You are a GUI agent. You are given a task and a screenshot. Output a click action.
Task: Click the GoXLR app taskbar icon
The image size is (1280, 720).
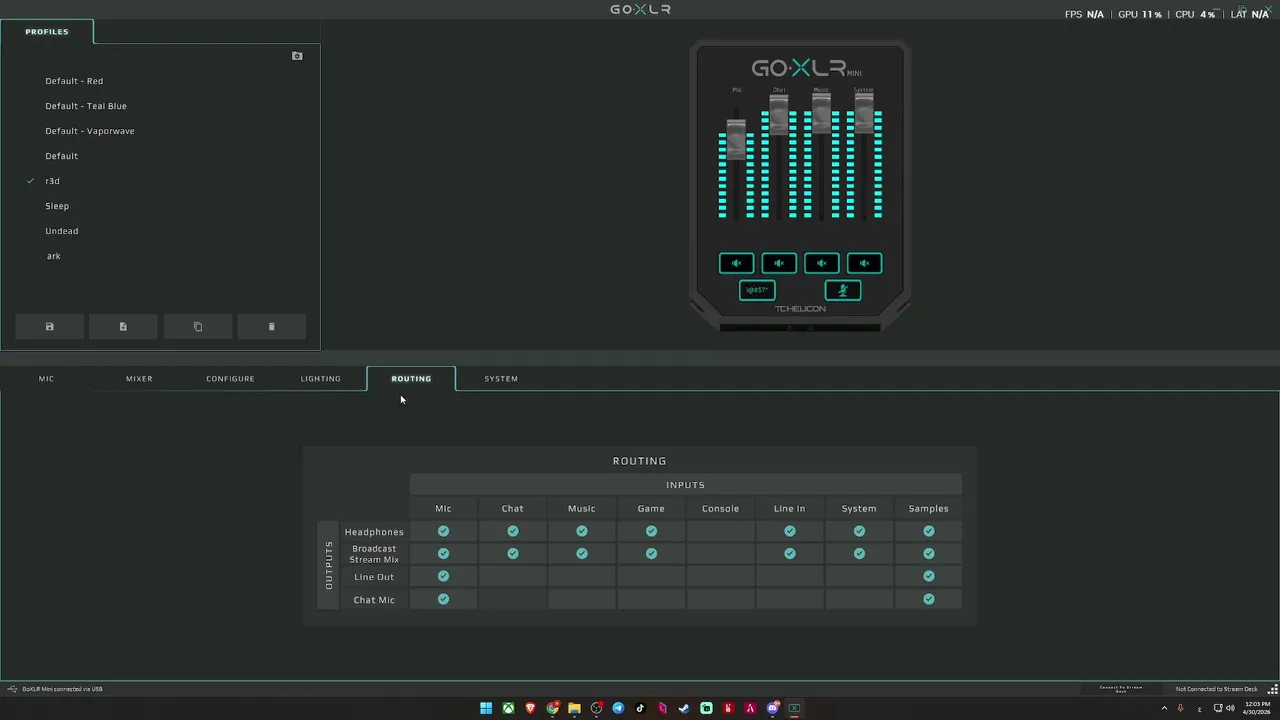(x=794, y=708)
